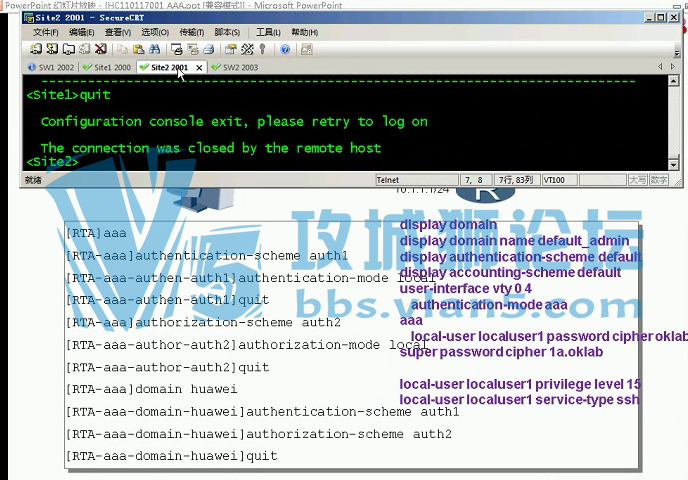Click the grayed SecureFX toolbar icon

(307, 49)
